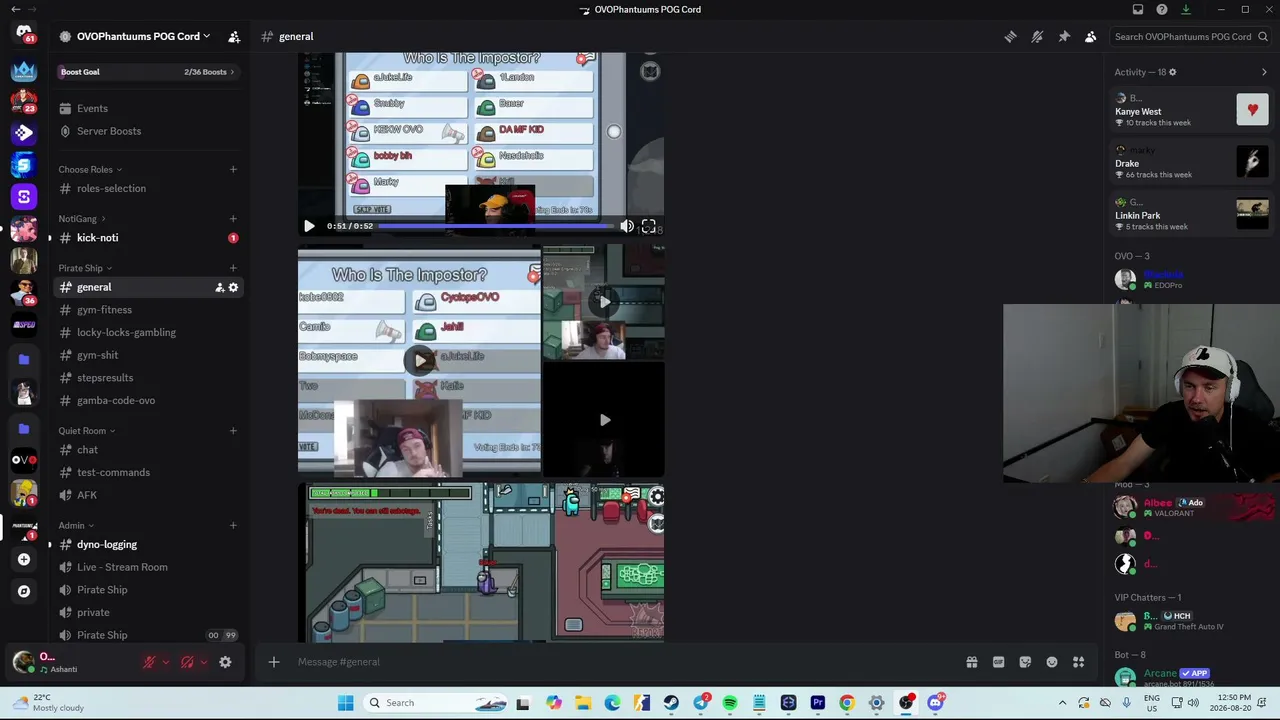1280x720 pixels.
Task: Click the green download update icon
Action: [1186, 10]
